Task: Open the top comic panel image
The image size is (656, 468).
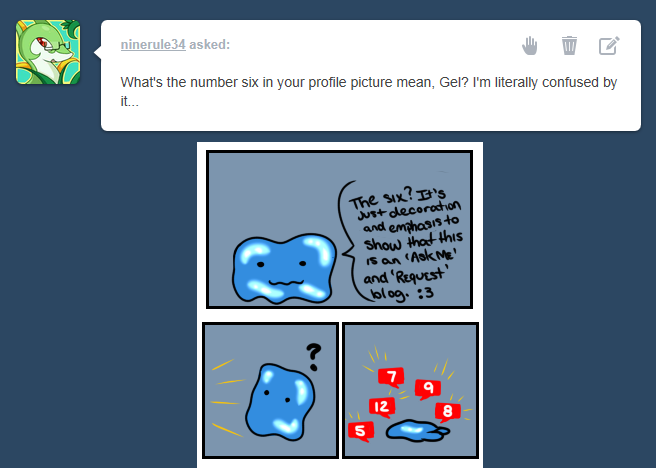Action: click(x=339, y=229)
